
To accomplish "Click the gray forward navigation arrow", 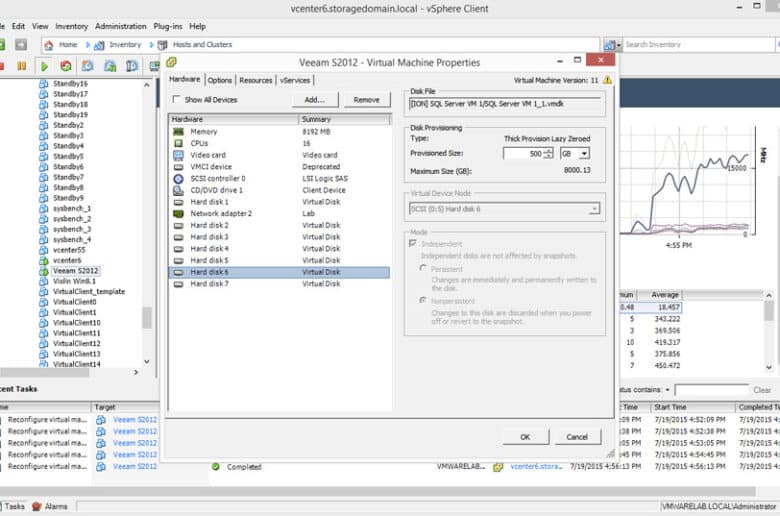I will click(x=21, y=45).
